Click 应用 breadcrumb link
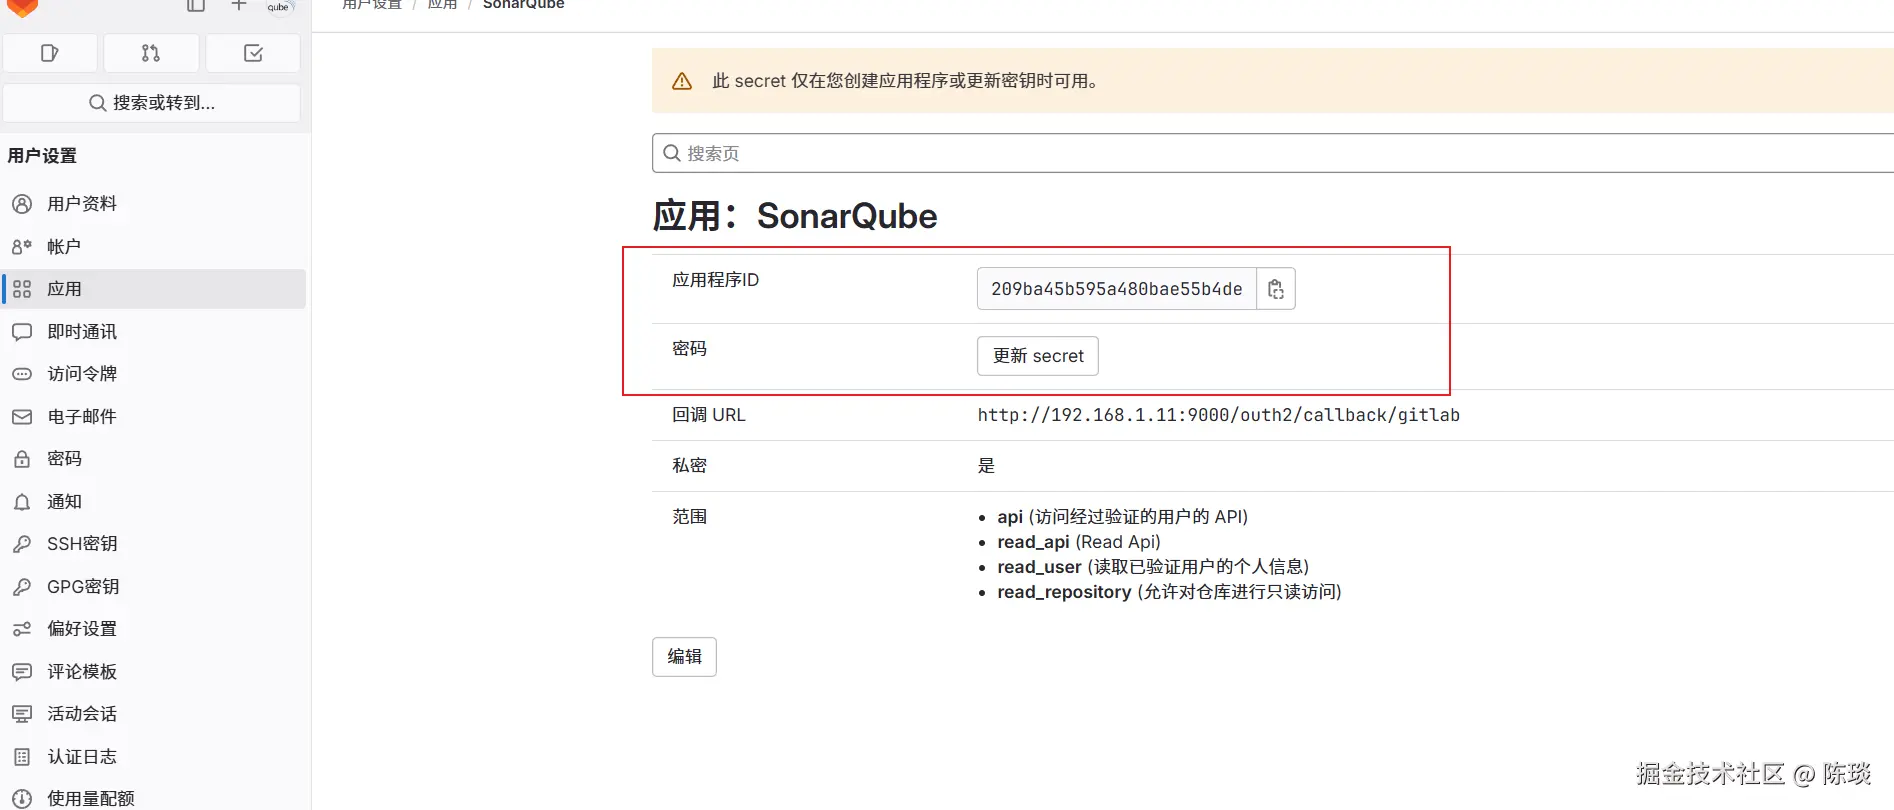 (x=442, y=5)
